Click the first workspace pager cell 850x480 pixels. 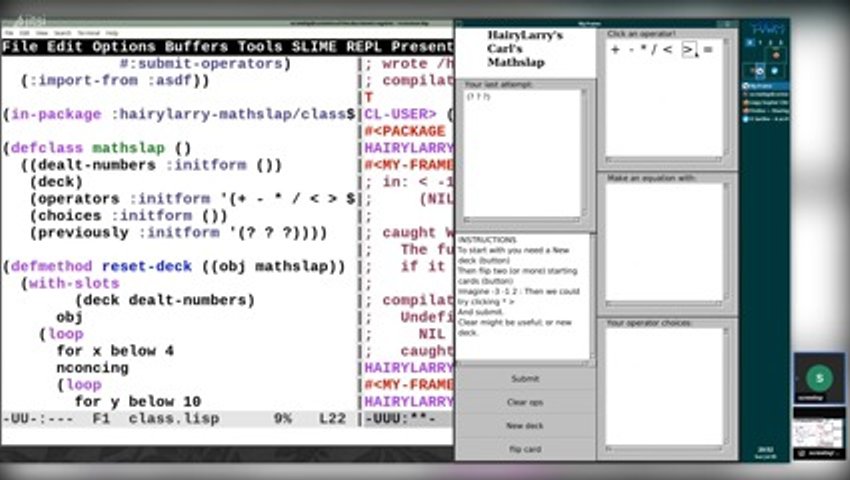pos(750,42)
